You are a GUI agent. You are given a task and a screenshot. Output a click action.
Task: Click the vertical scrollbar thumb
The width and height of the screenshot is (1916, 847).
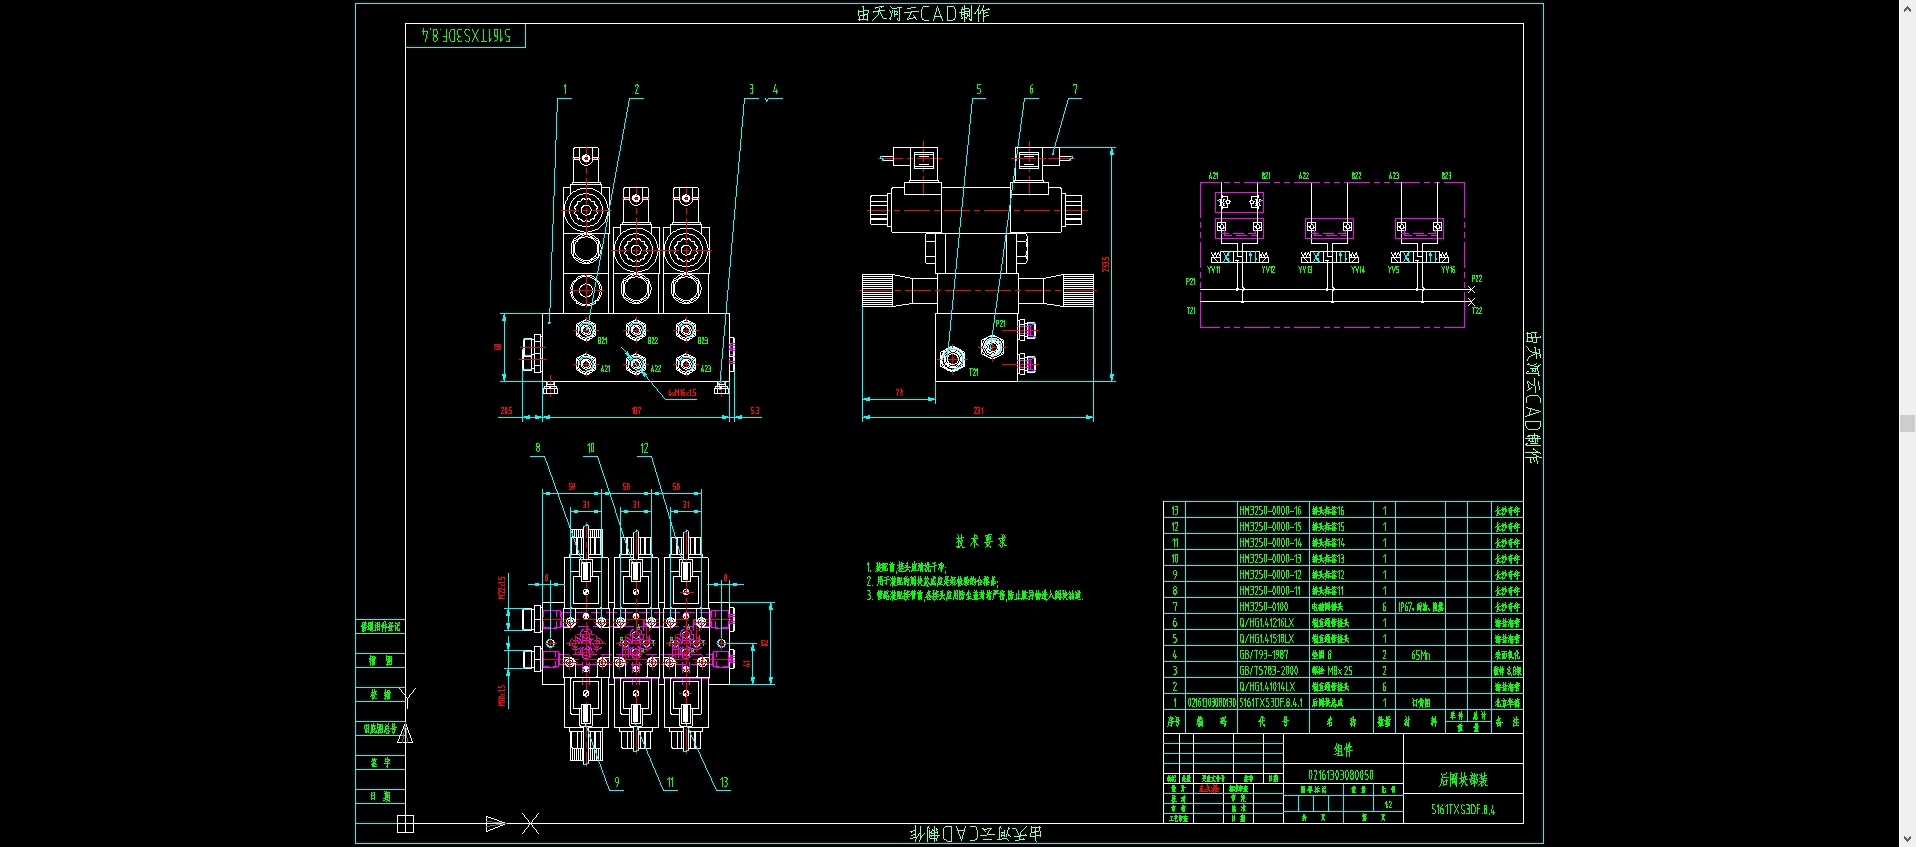tap(1907, 423)
